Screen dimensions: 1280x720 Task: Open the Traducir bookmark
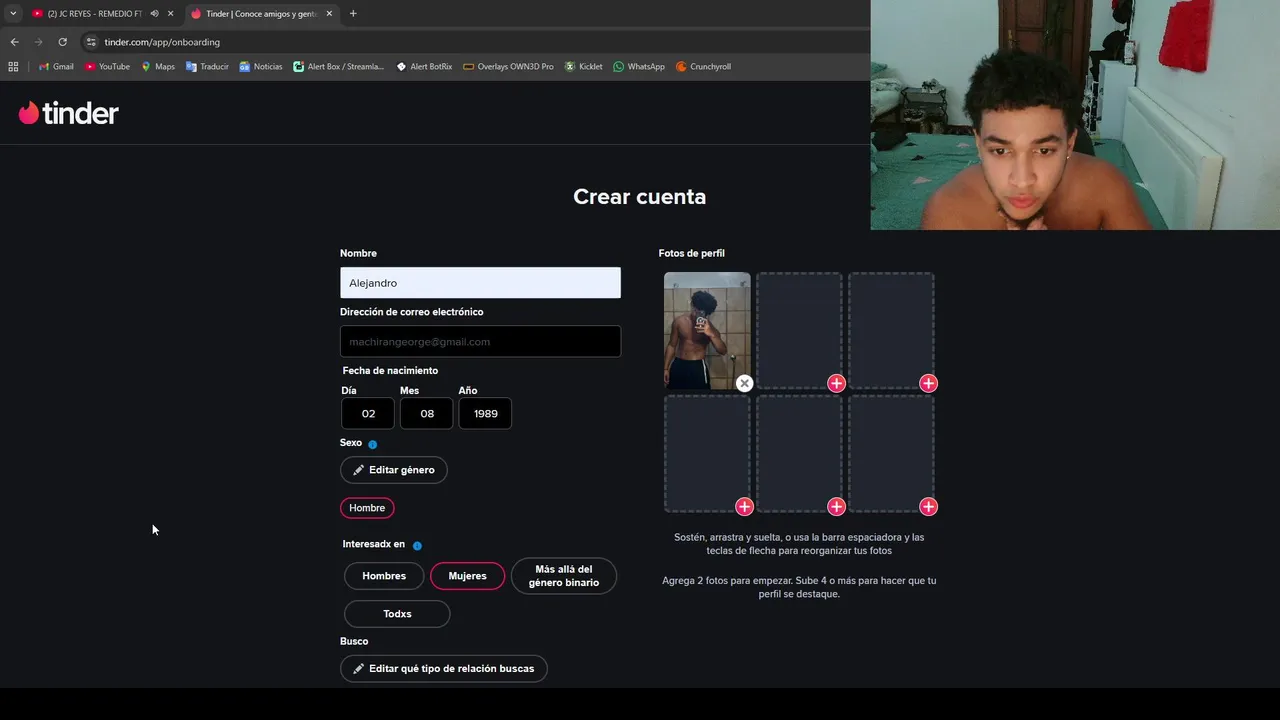(207, 67)
